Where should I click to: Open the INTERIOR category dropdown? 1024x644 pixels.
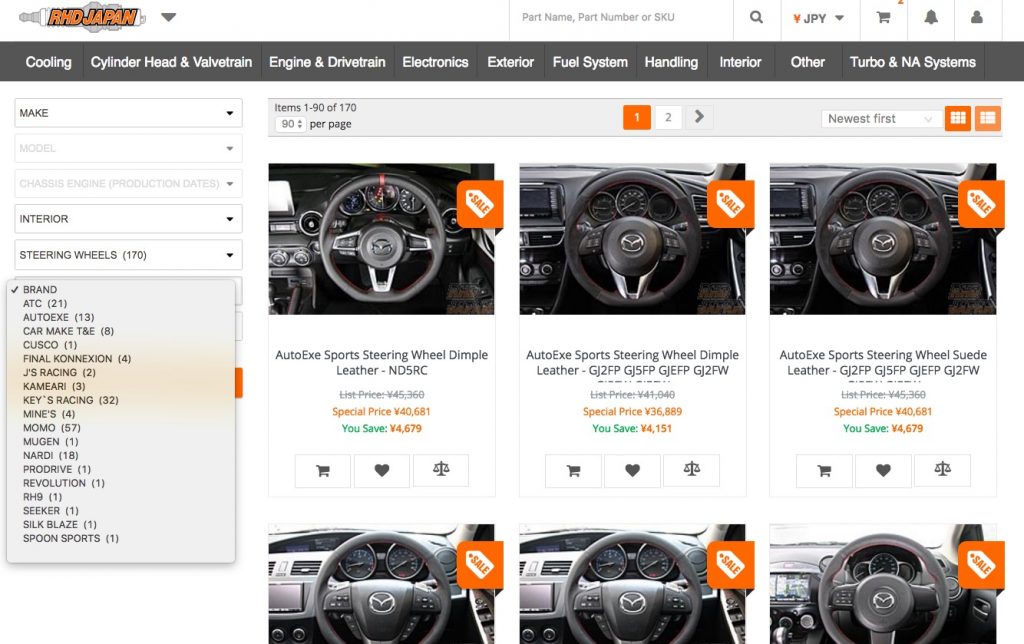pos(128,219)
